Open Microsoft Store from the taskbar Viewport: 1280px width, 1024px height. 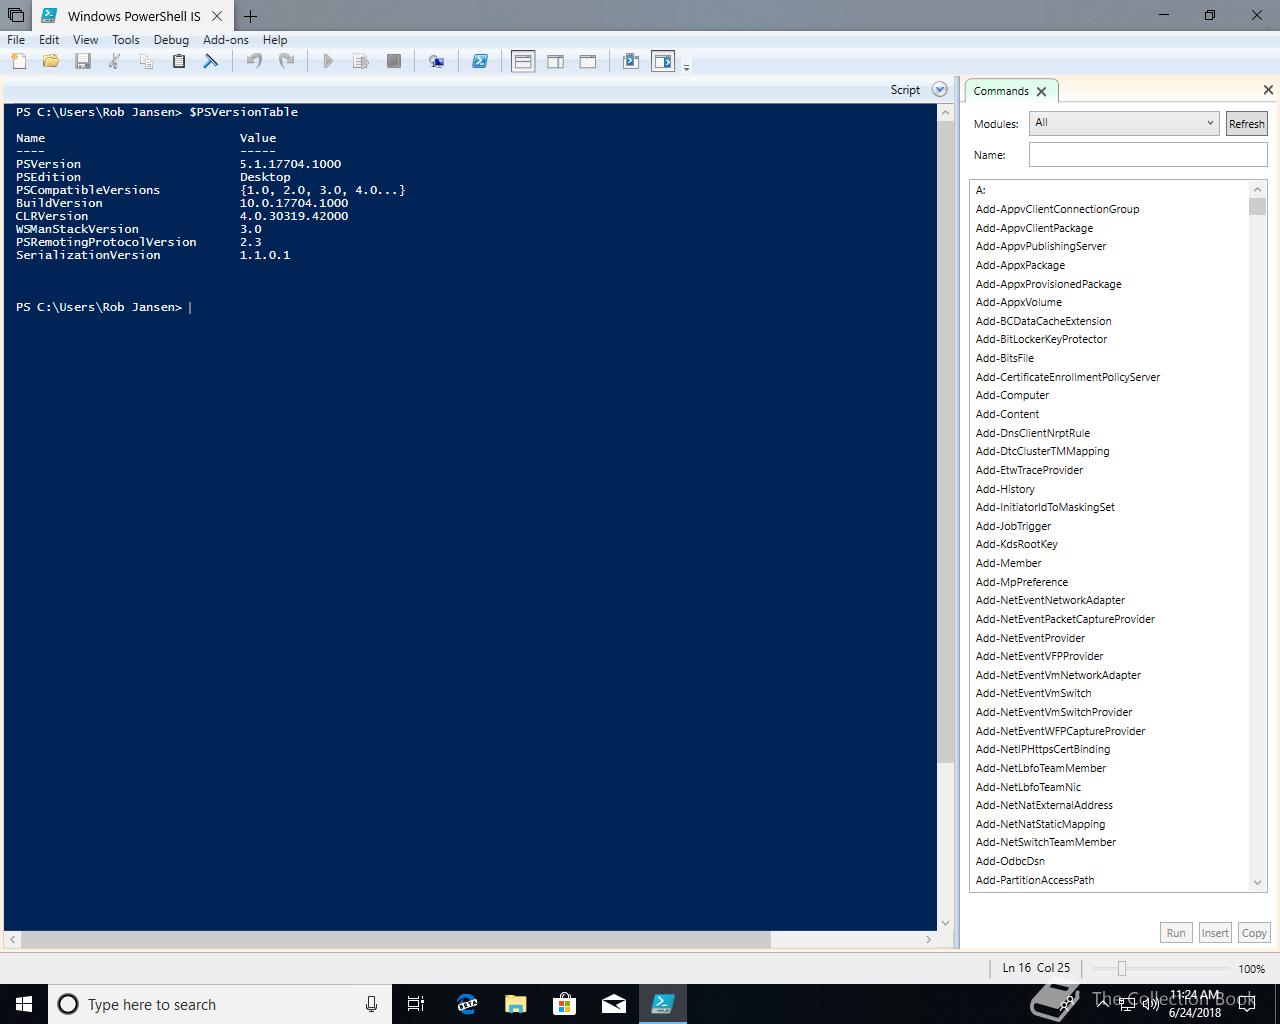pyautogui.click(x=564, y=1004)
